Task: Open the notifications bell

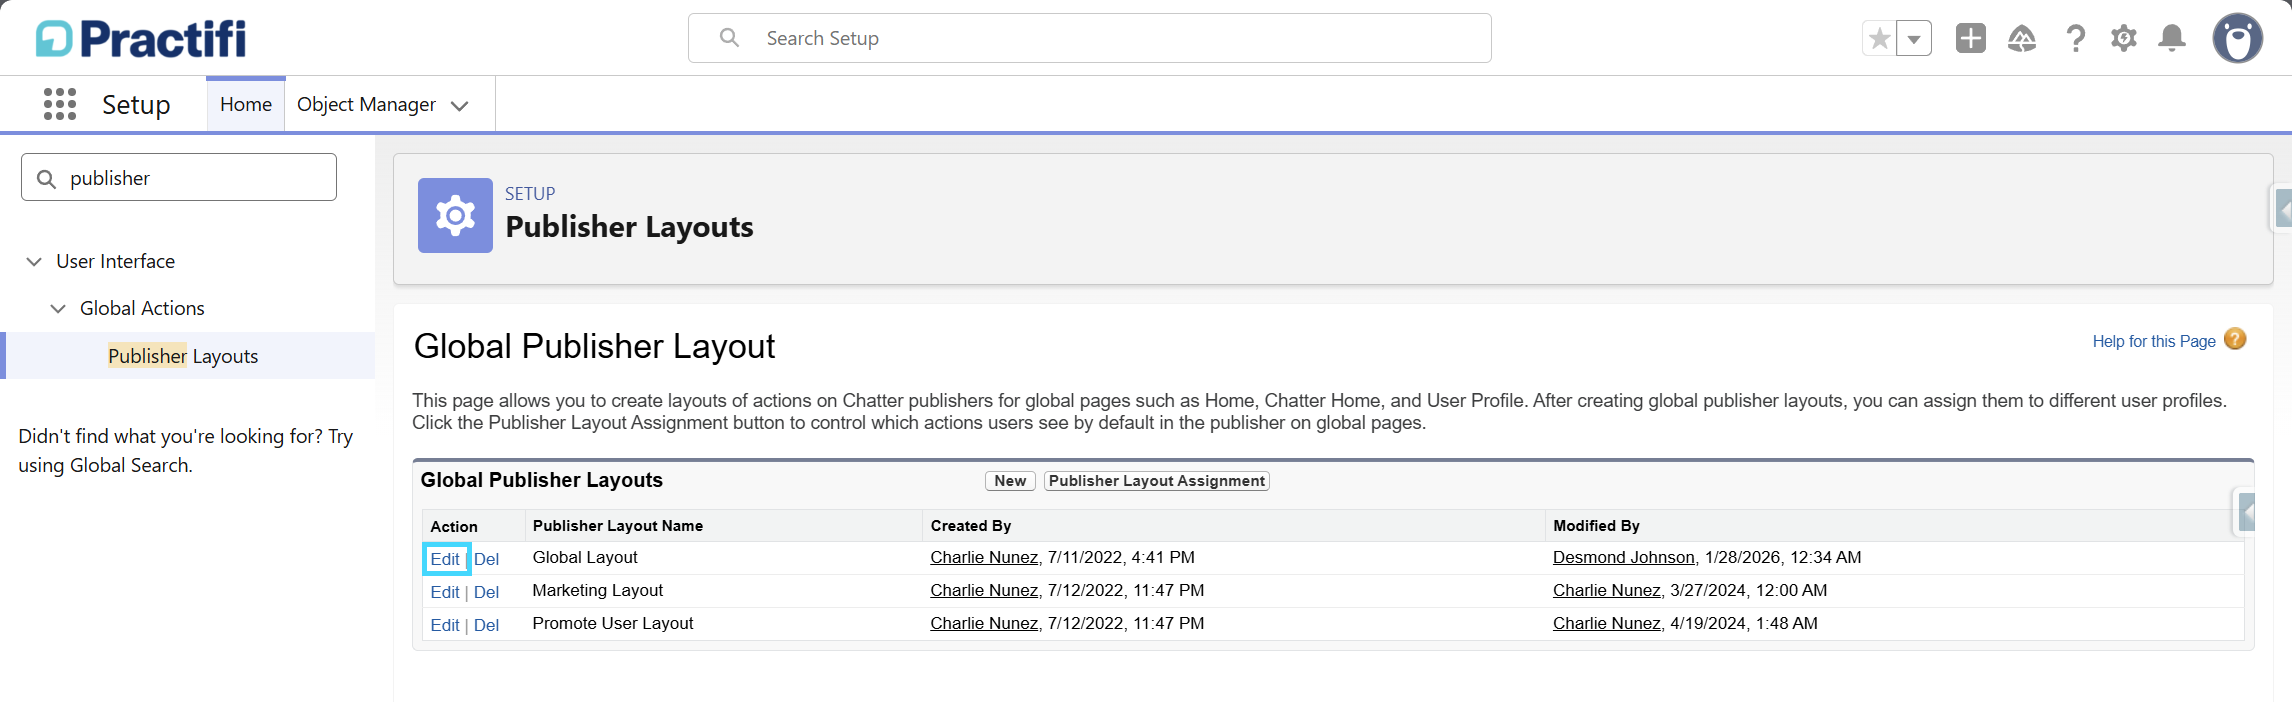Action: click(2172, 39)
